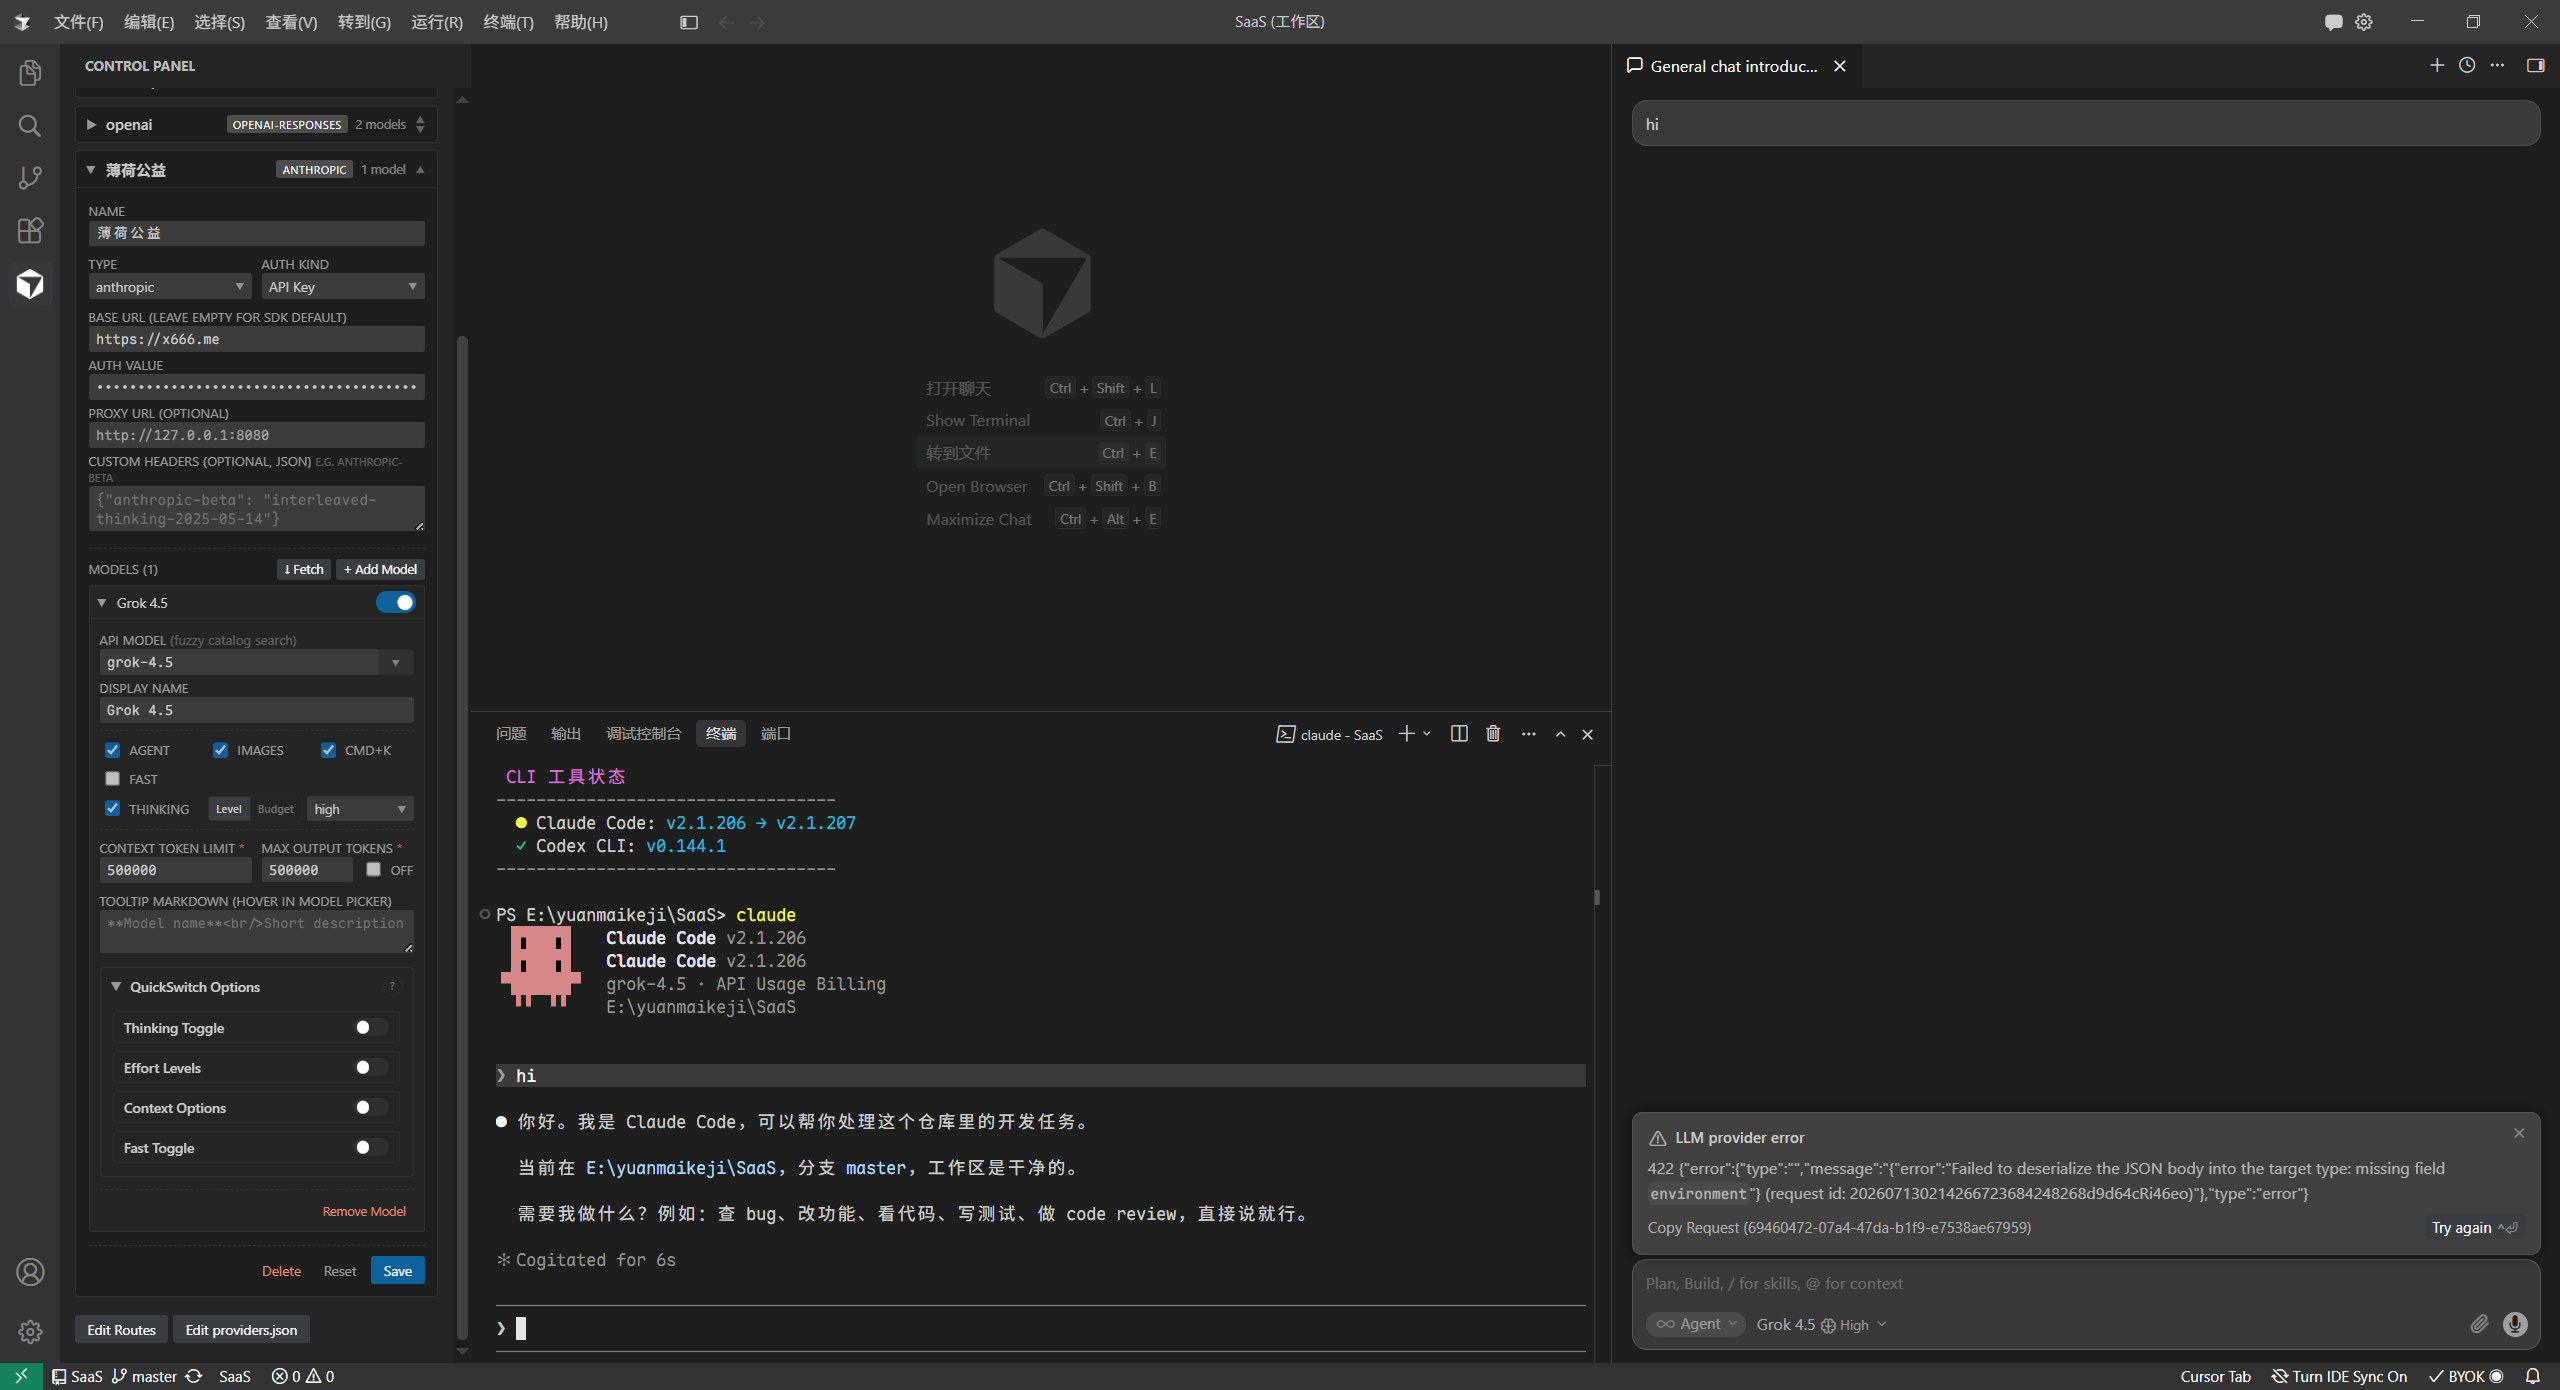Open chat panel more actions ellipsis
Viewport: 2560px width, 1390px height.
click(2498, 66)
